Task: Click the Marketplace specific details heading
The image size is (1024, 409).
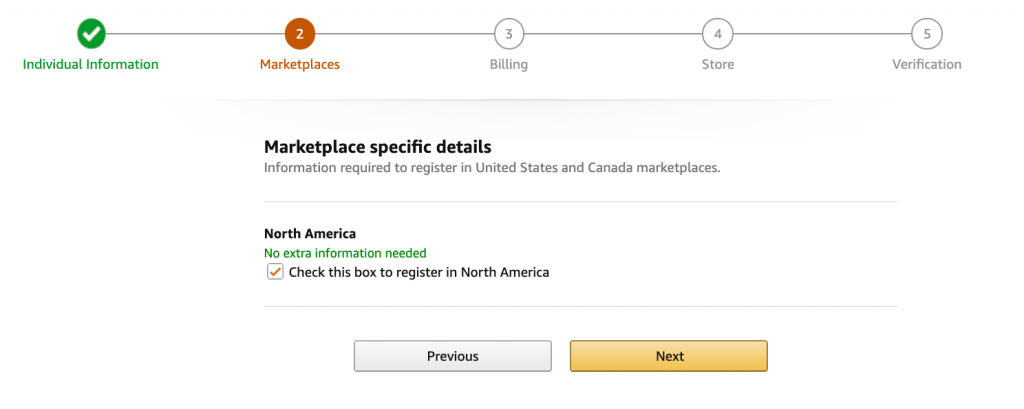Action: click(x=377, y=147)
